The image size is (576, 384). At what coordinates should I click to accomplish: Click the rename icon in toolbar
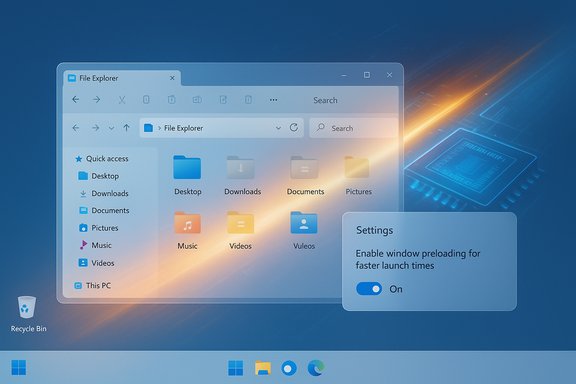click(197, 100)
